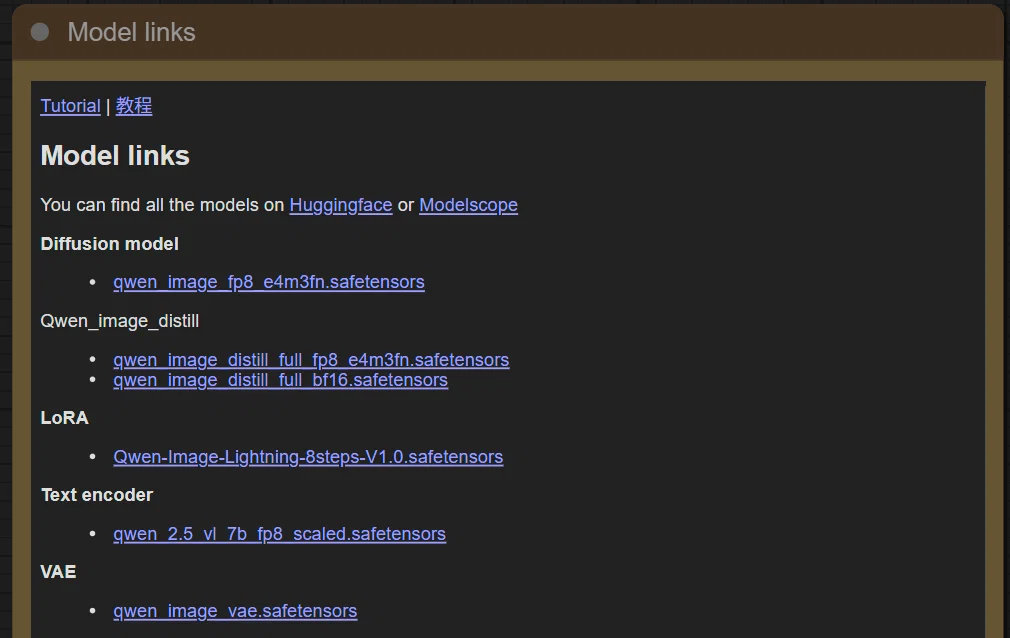Screen dimensions: 1010x638
Task: Click the 'VAE' heading text
Action: (x=58, y=572)
